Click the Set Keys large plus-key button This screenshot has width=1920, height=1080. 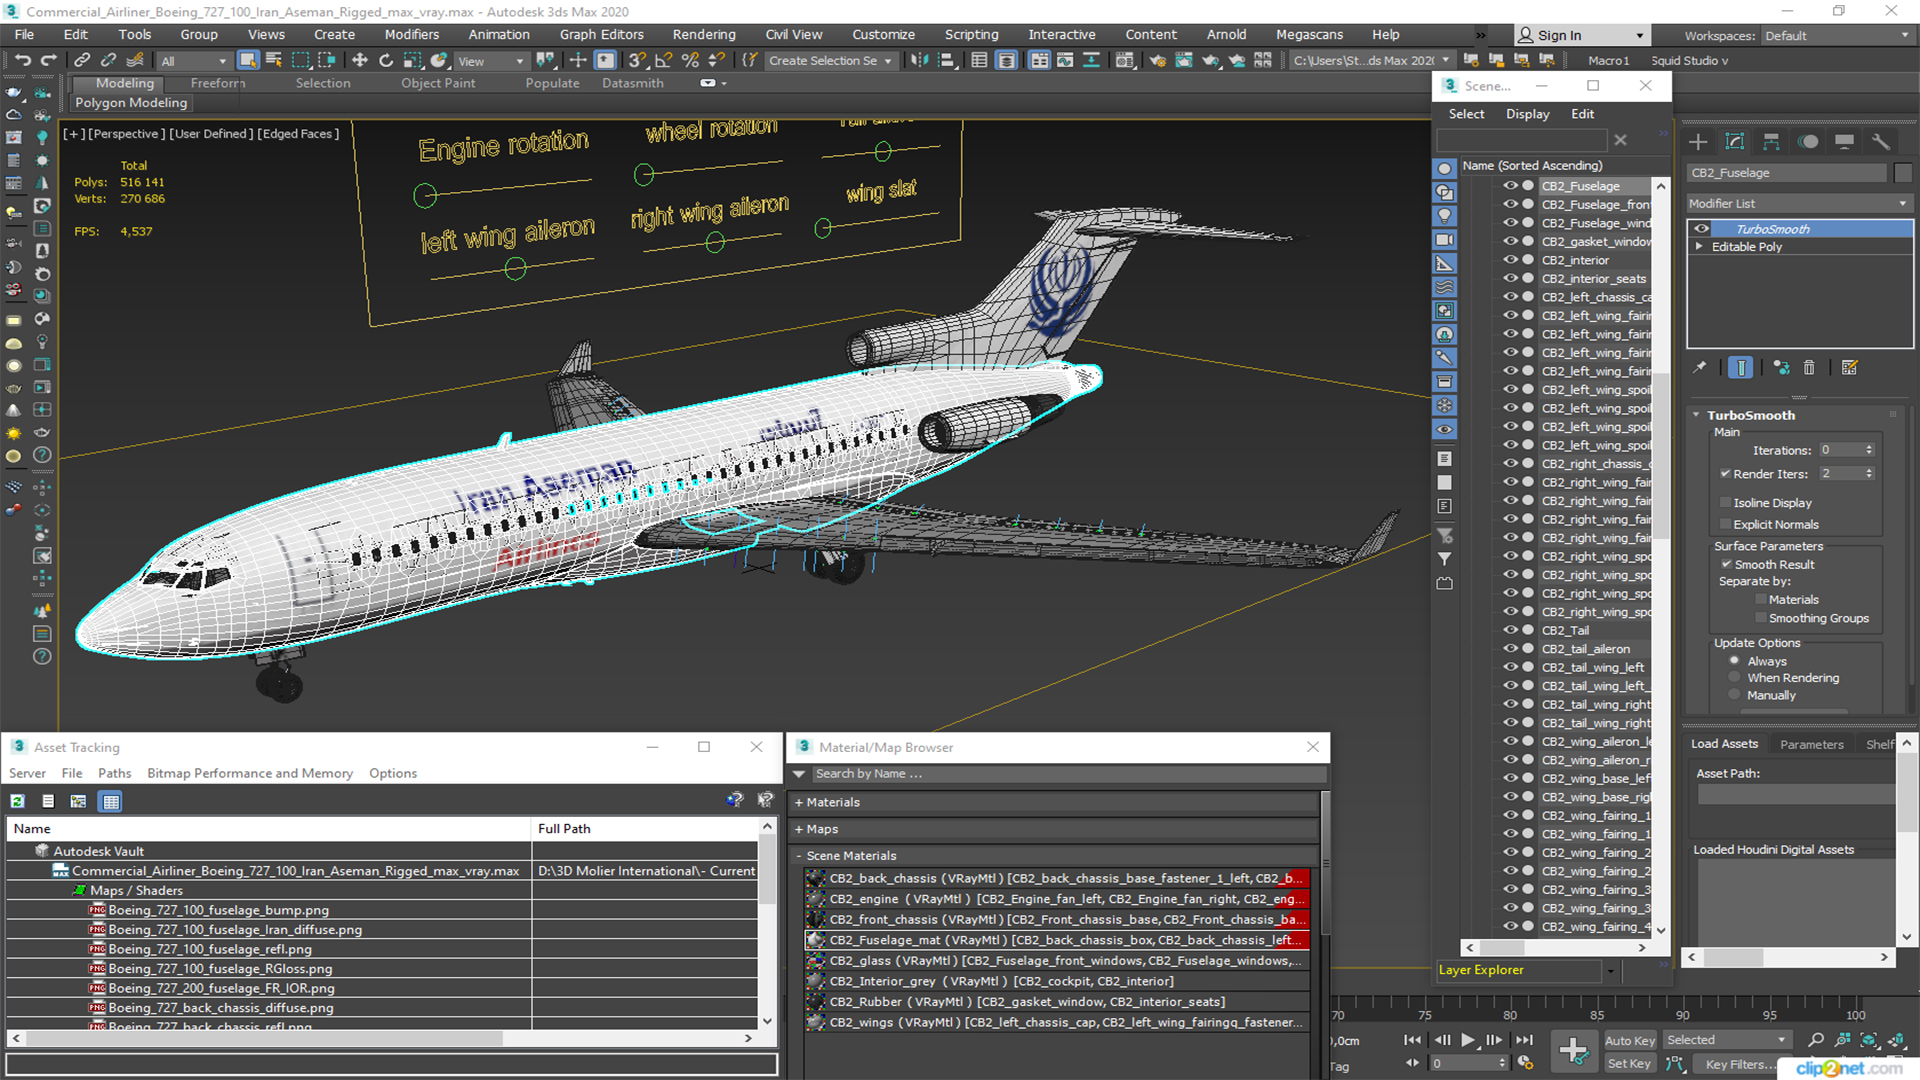1574,1051
